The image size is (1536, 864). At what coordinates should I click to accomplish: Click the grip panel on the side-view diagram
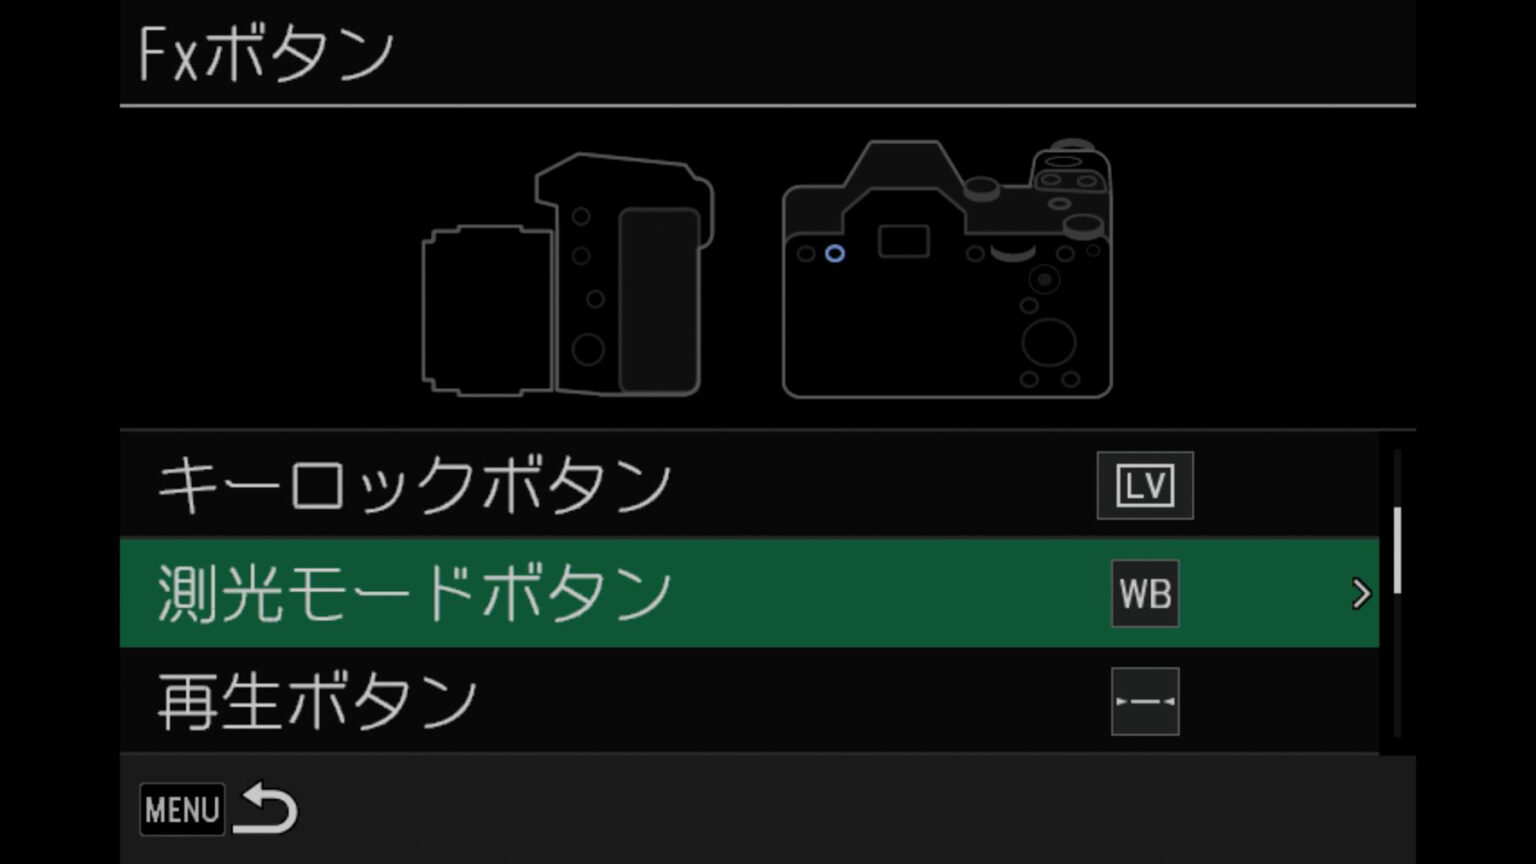coord(658,300)
